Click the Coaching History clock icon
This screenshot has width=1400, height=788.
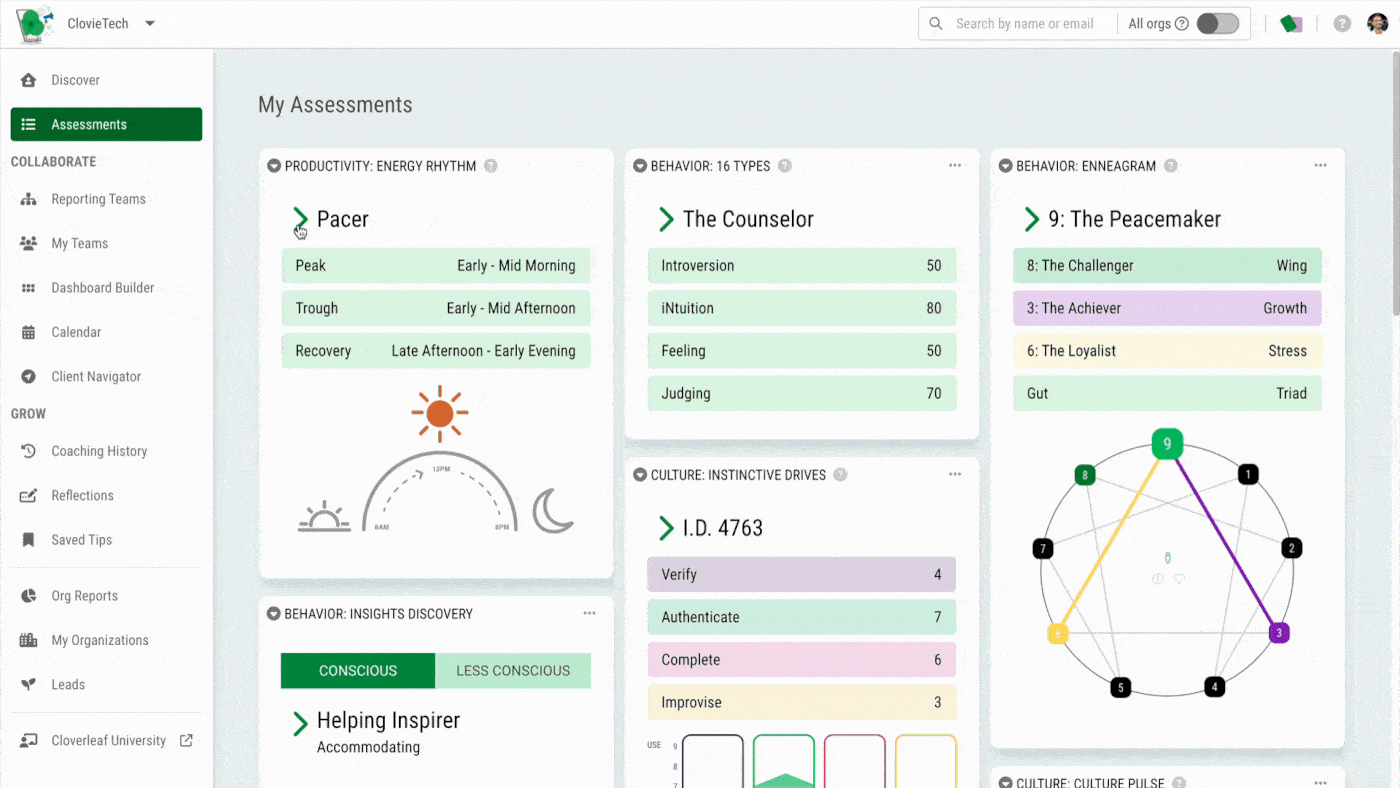click(x=29, y=451)
